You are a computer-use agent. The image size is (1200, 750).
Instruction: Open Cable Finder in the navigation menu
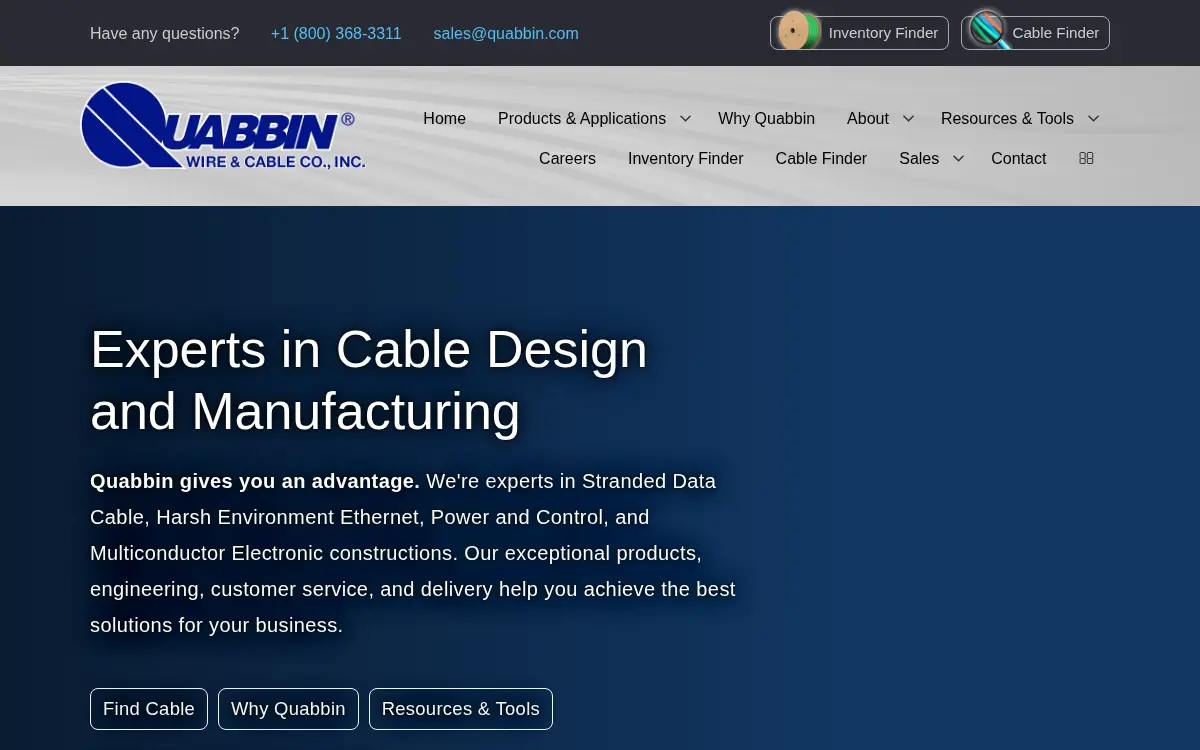click(821, 158)
